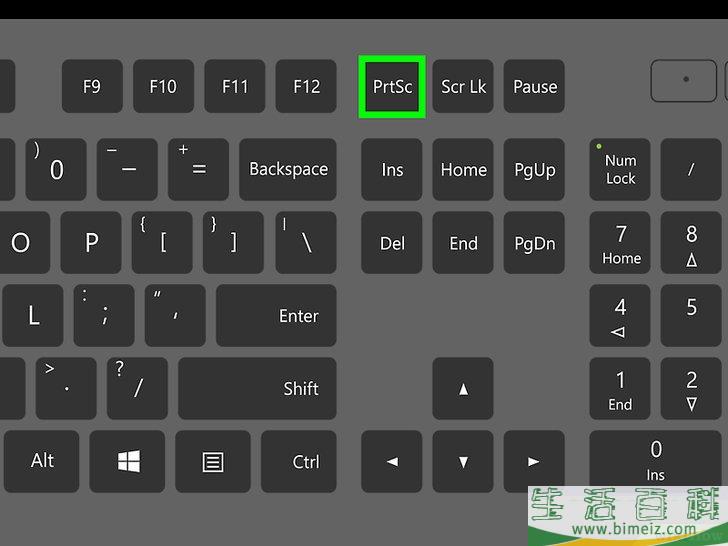The height and width of the screenshot is (546, 728).
Task: Click the right Shift key
Action: (257, 389)
